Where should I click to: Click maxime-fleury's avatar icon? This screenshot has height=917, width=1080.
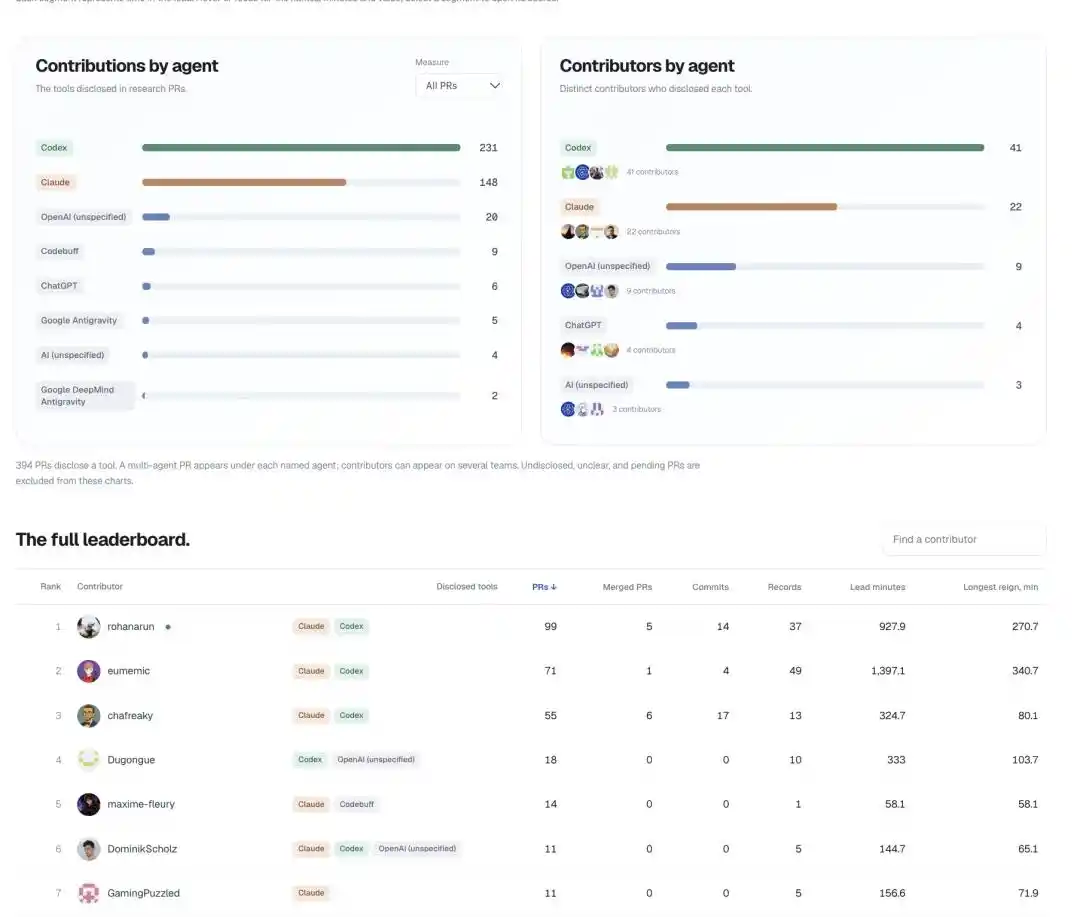88,804
